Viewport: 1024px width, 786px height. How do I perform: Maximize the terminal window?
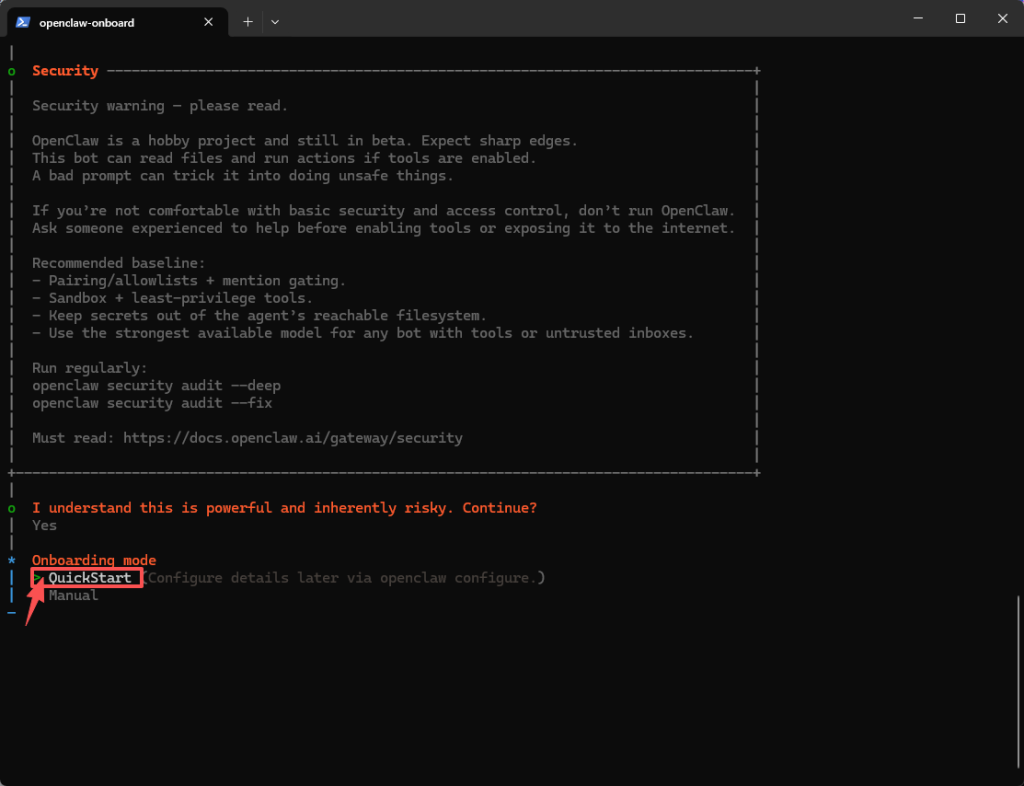pos(960,18)
